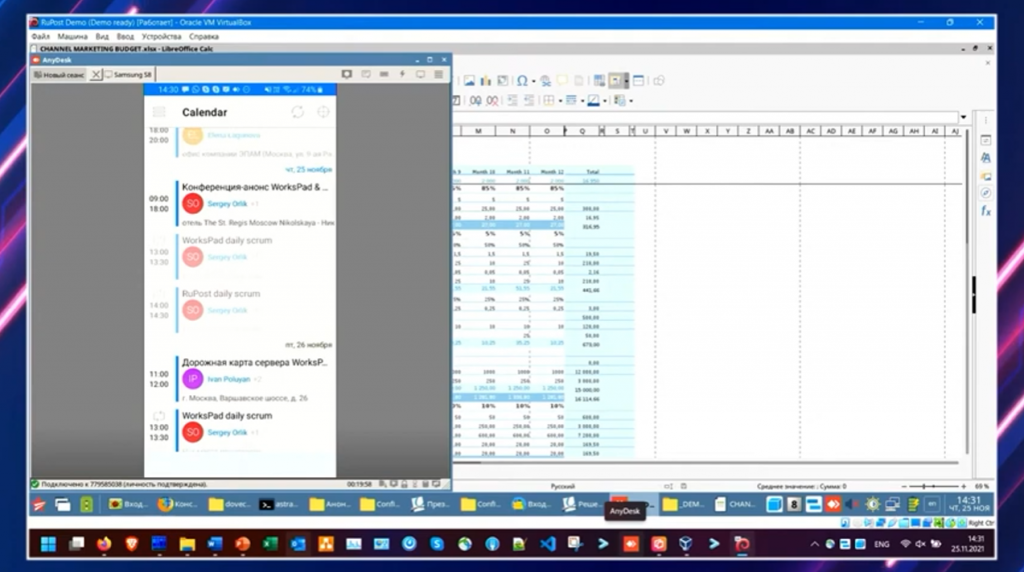Click the AnyDesk keyboard icon
This screenshot has height=572, width=1024.
point(384,74)
